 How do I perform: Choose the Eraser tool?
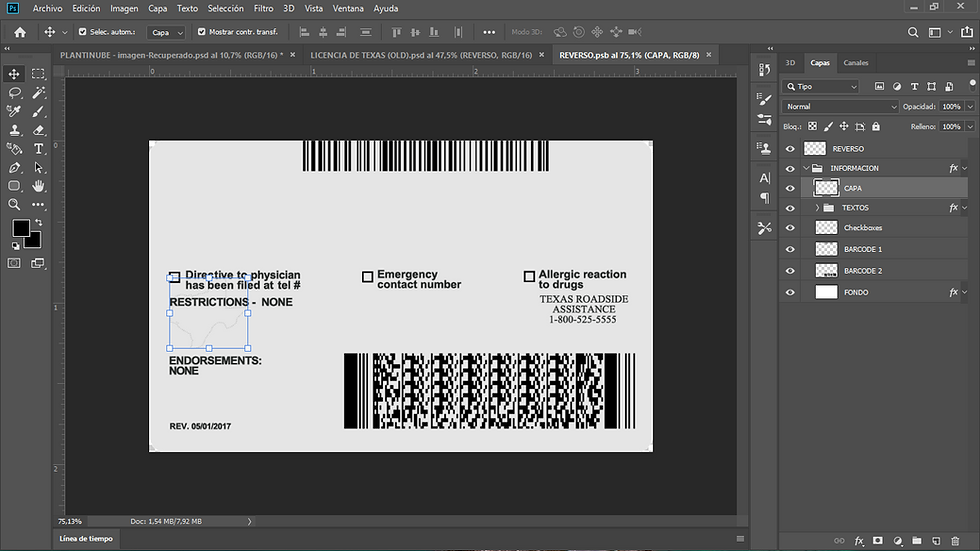[38, 130]
